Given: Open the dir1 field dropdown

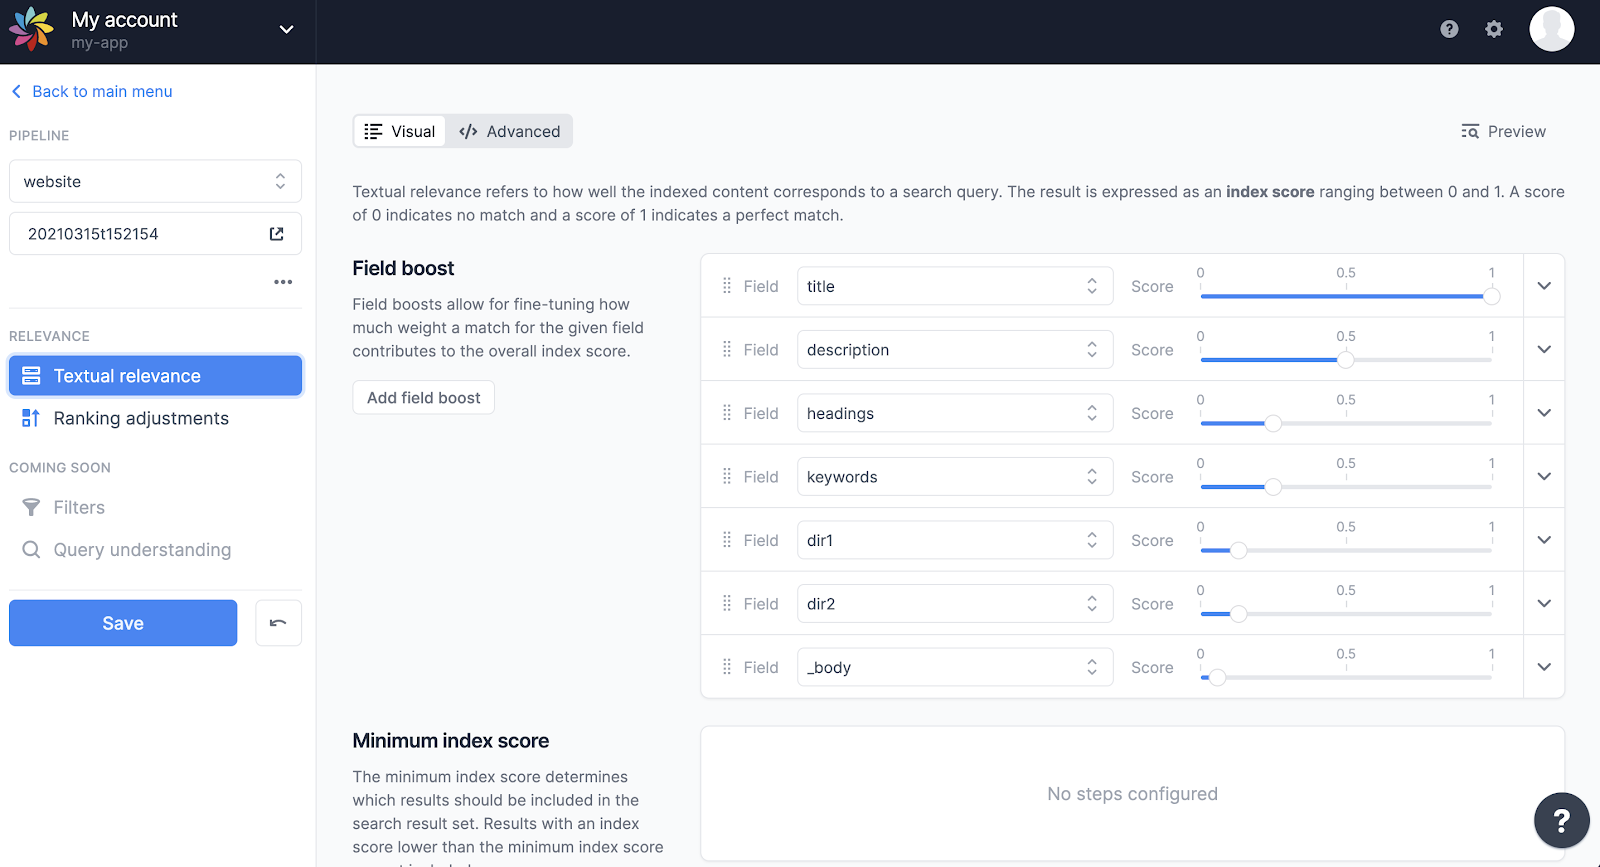Looking at the screenshot, I should tap(955, 540).
